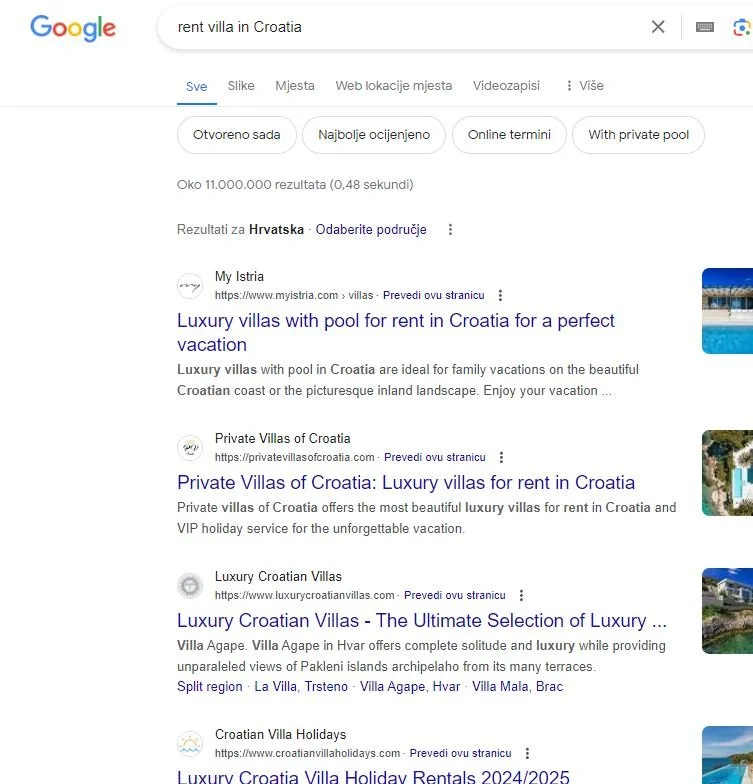Open the Luxury Croatian Villas thumbnail
Image resolution: width=753 pixels, height=784 pixels.
tap(728, 611)
